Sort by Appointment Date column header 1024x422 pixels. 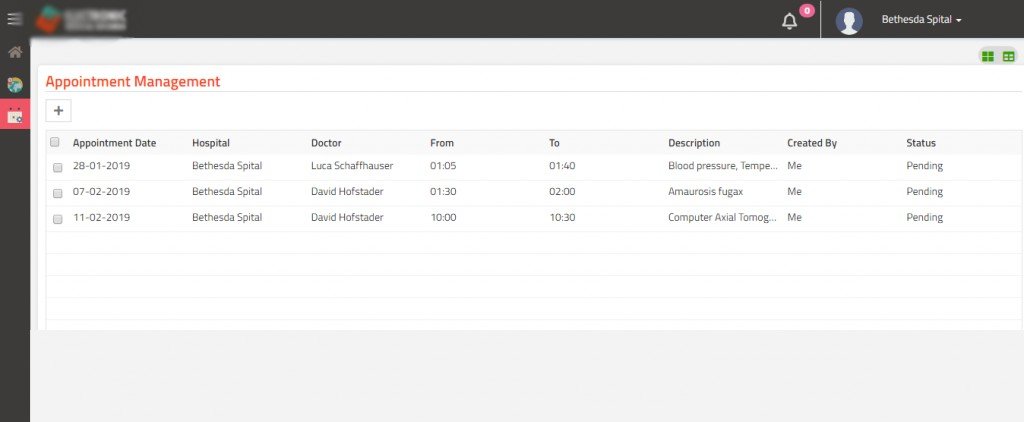pyautogui.click(x=114, y=143)
